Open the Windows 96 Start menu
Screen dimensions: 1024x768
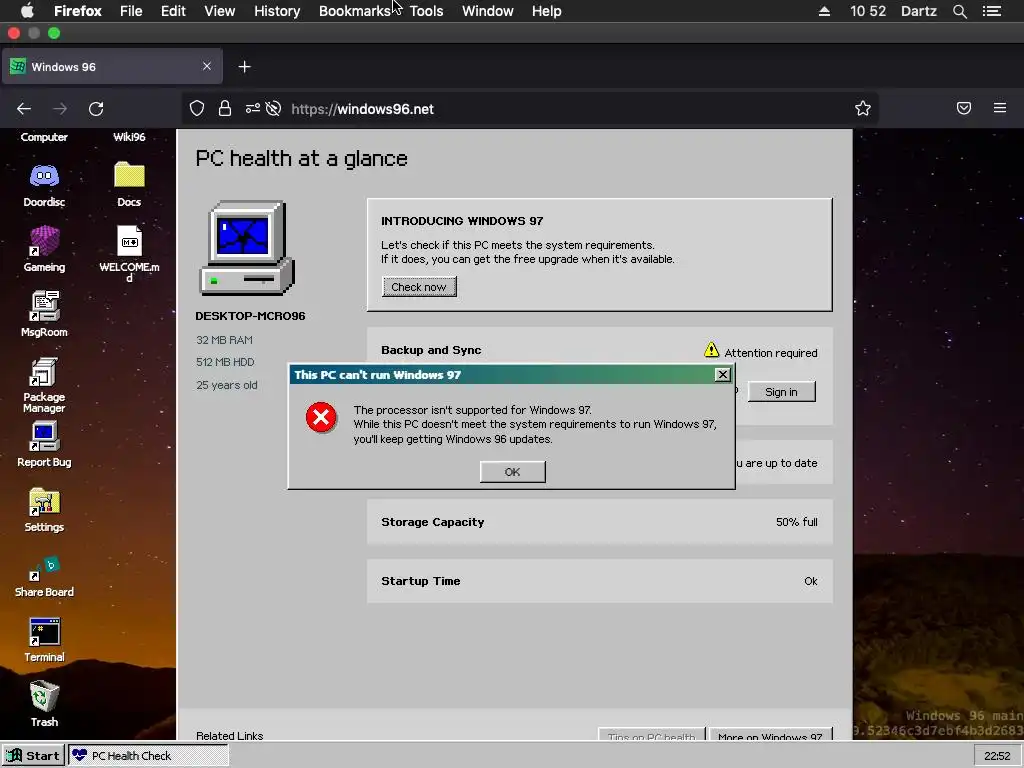click(x=33, y=756)
